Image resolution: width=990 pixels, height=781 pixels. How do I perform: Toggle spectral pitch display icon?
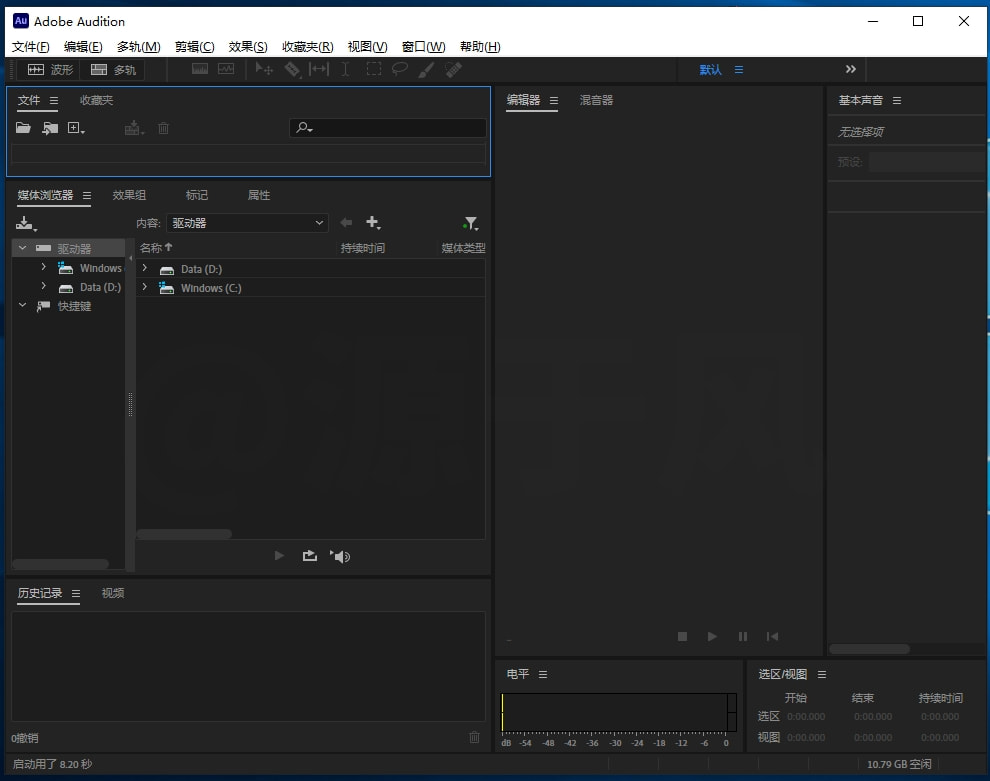point(226,69)
